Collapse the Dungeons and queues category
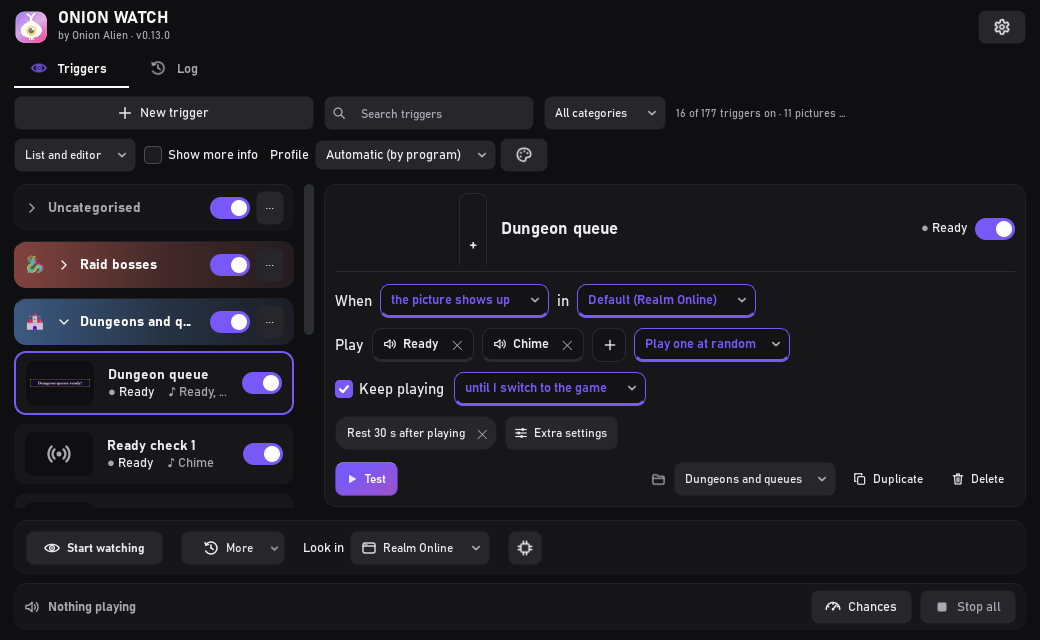This screenshot has height=640, width=1040. [64, 322]
